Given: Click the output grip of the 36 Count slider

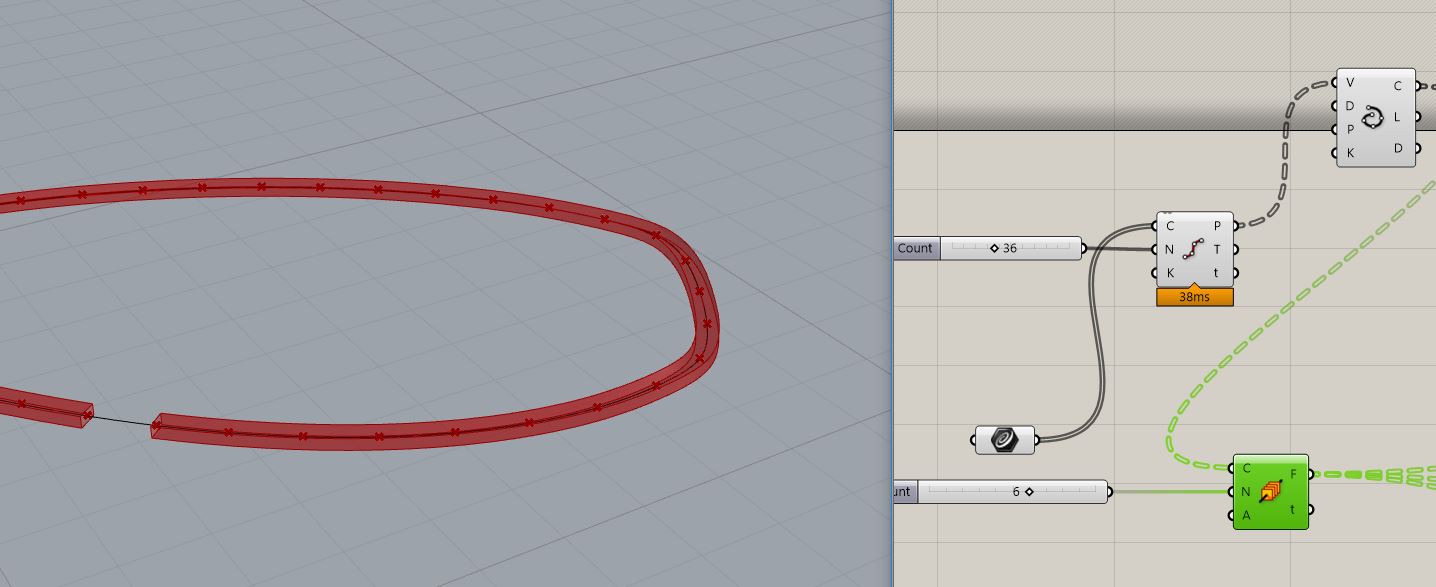Looking at the screenshot, I should click(x=1084, y=248).
